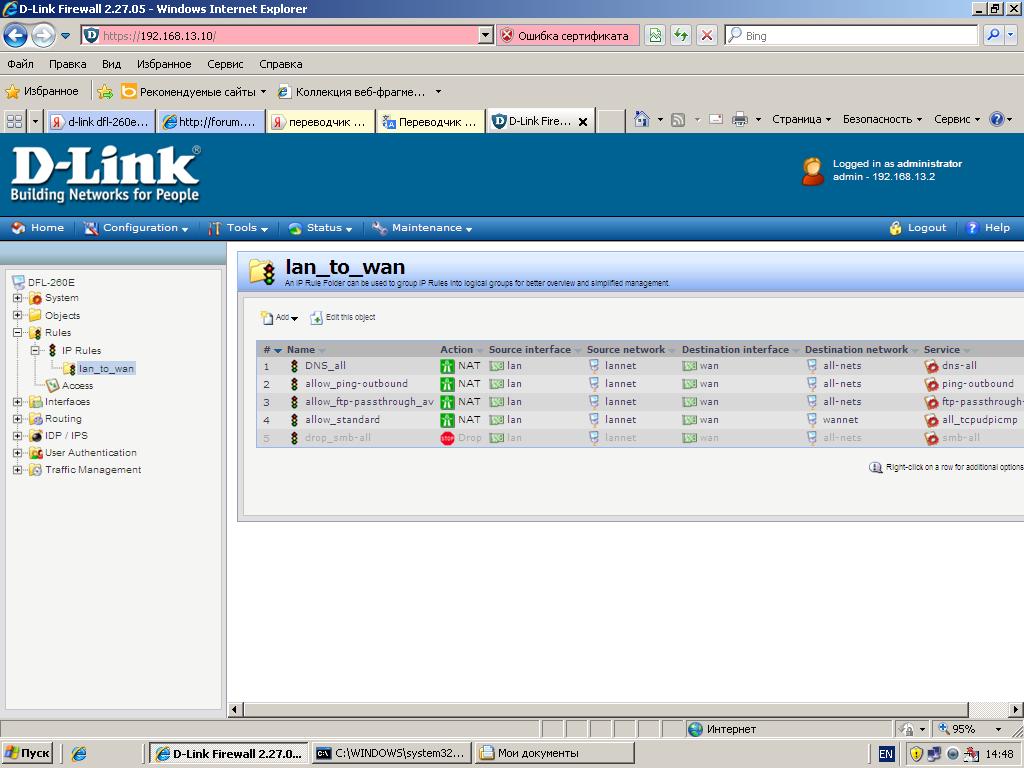Click dns-all service icon
The image size is (1024, 768).
click(x=931, y=366)
